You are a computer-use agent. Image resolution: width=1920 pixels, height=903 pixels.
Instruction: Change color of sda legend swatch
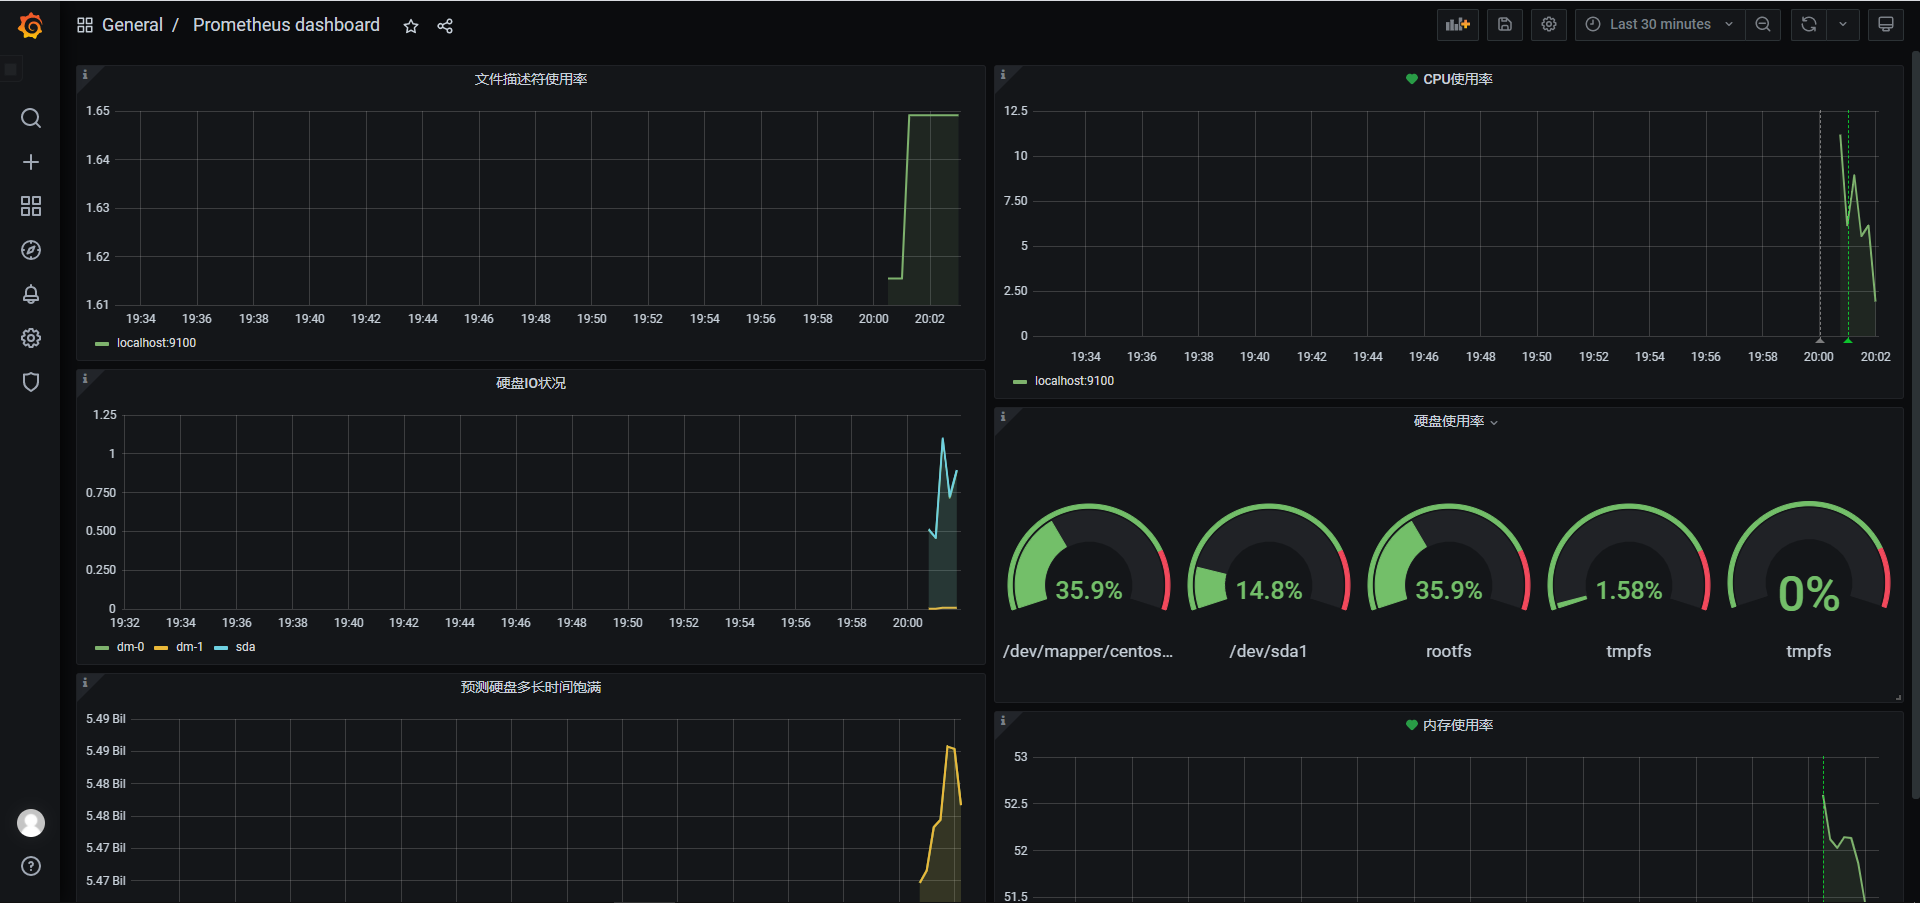(221, 648)
